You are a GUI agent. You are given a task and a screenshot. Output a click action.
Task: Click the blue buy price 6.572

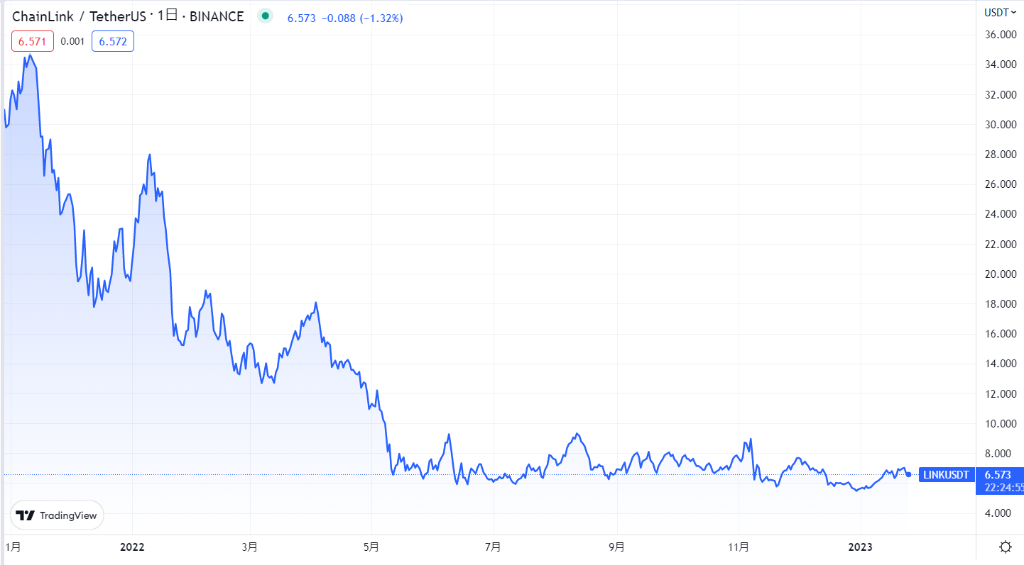[112, 41]
